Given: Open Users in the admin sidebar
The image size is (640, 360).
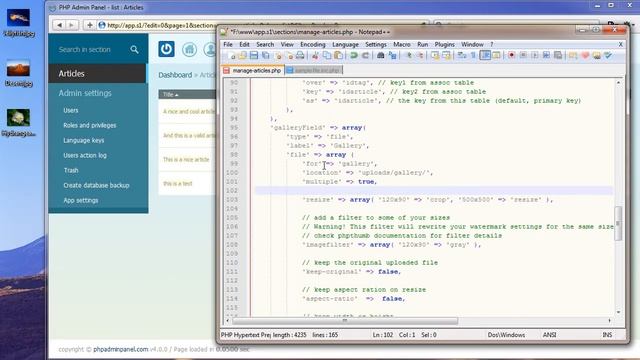Looking at the screenshot, I should (71, 110).
